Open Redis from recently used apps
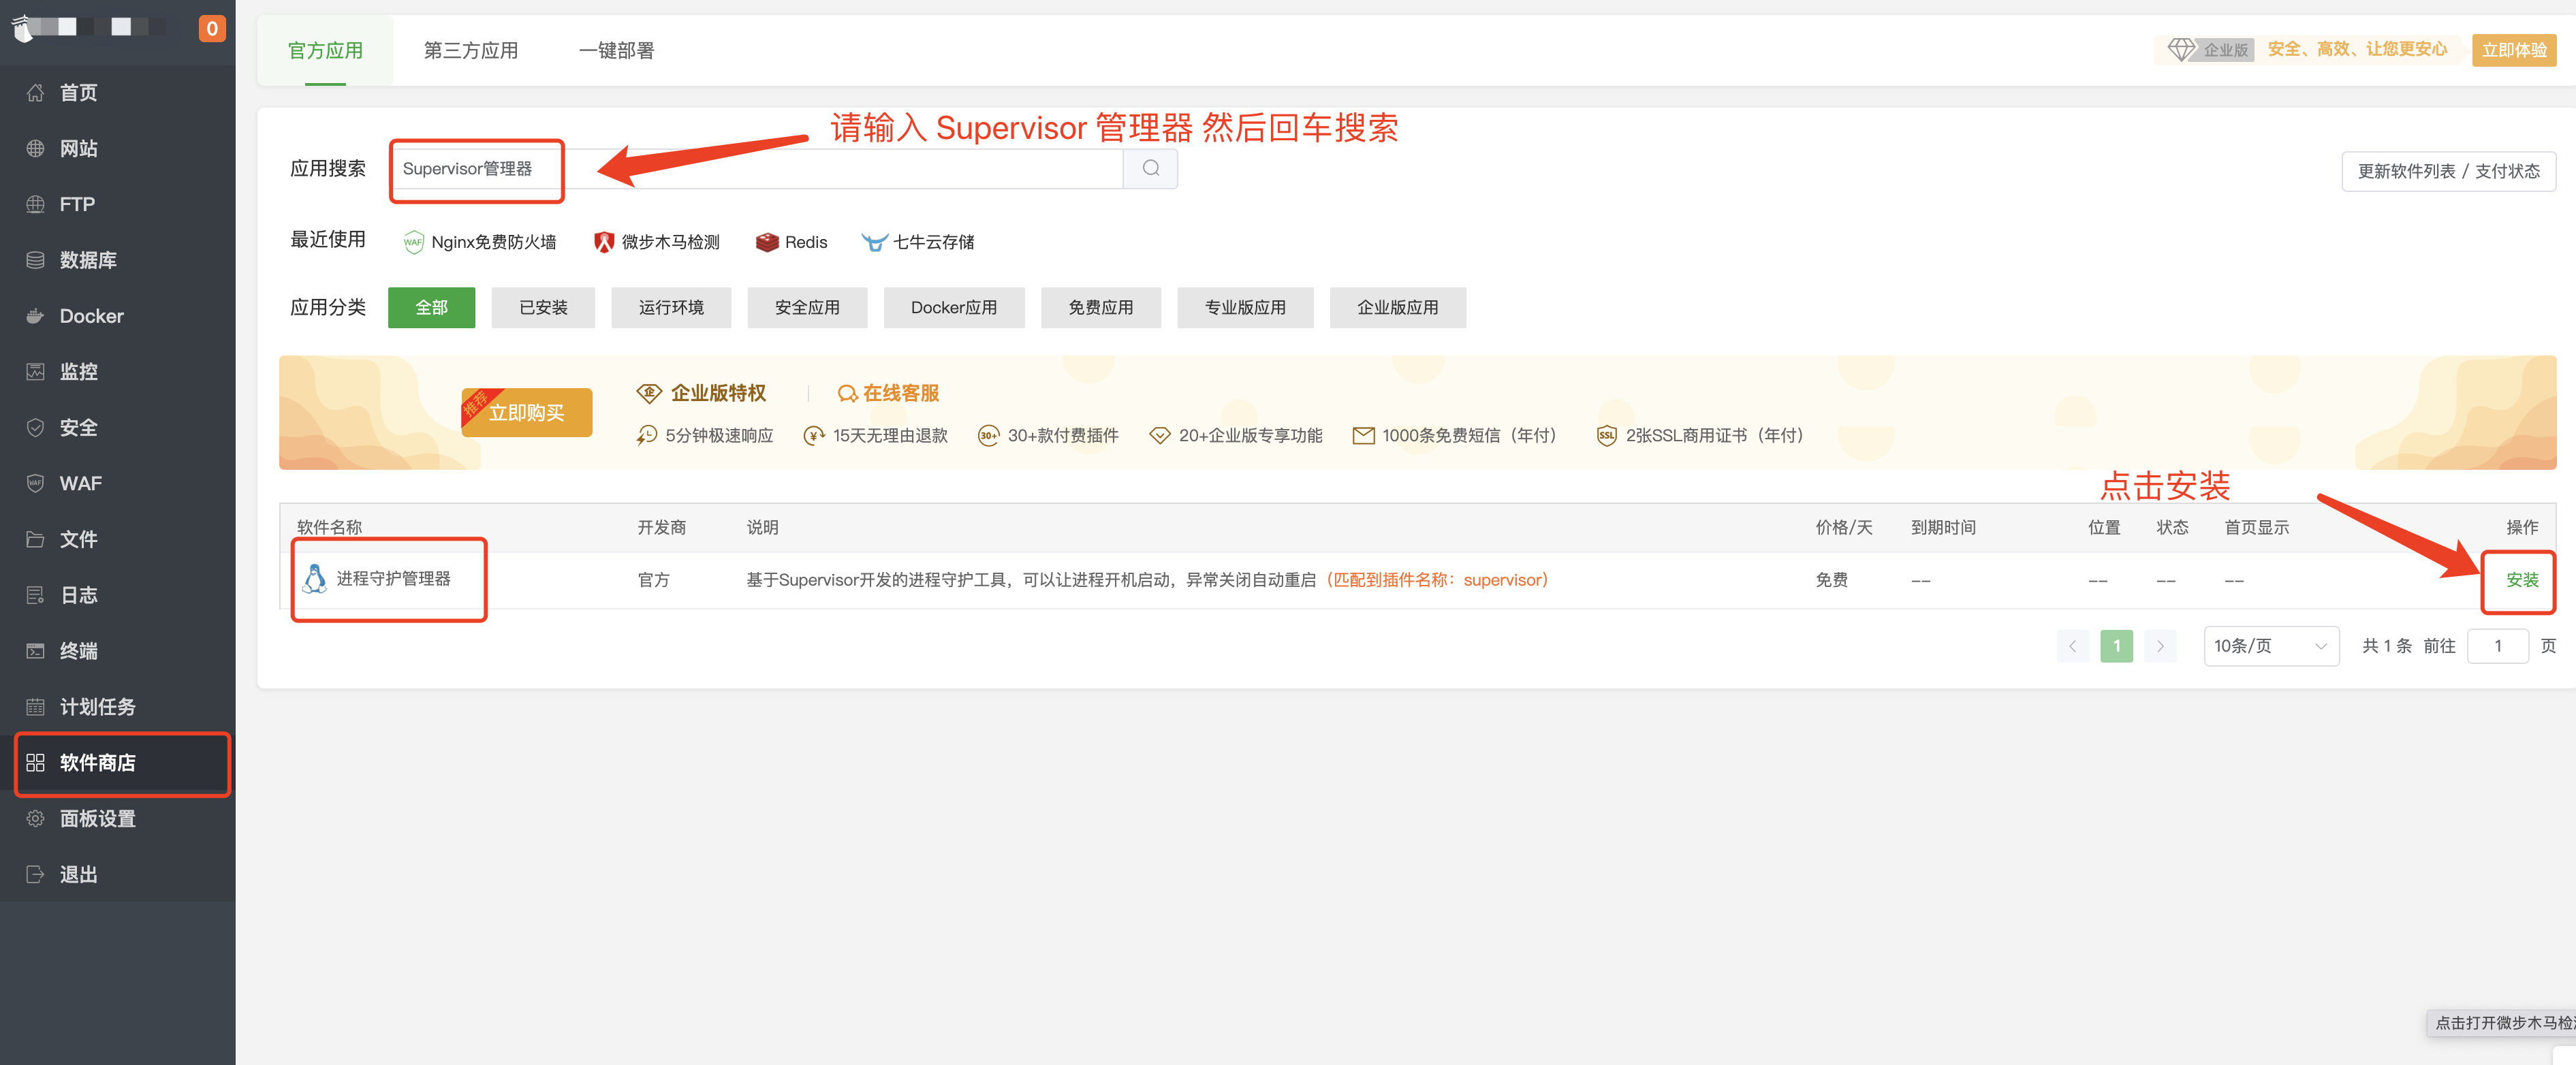The image size is (2576, 1065). tap(792, 242)
